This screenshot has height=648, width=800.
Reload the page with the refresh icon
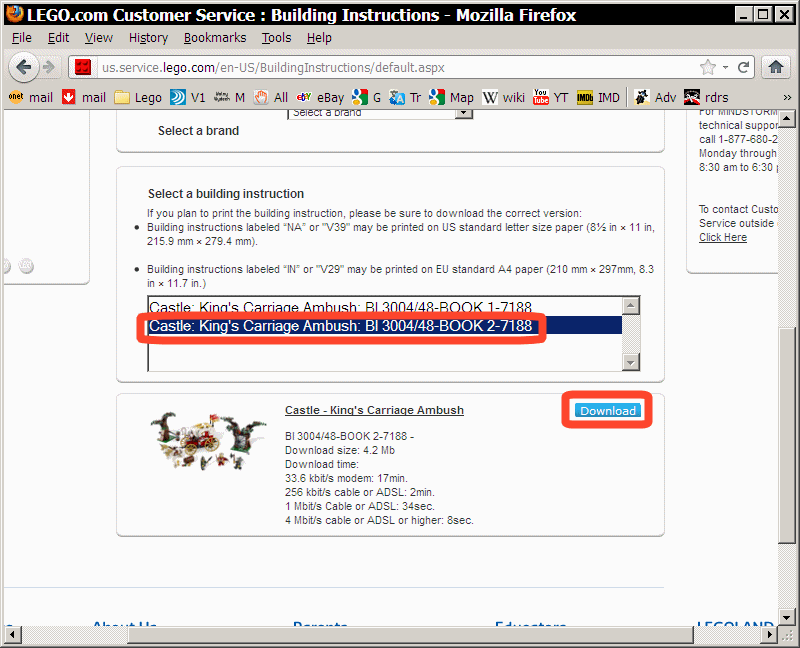tap(743, 67)
